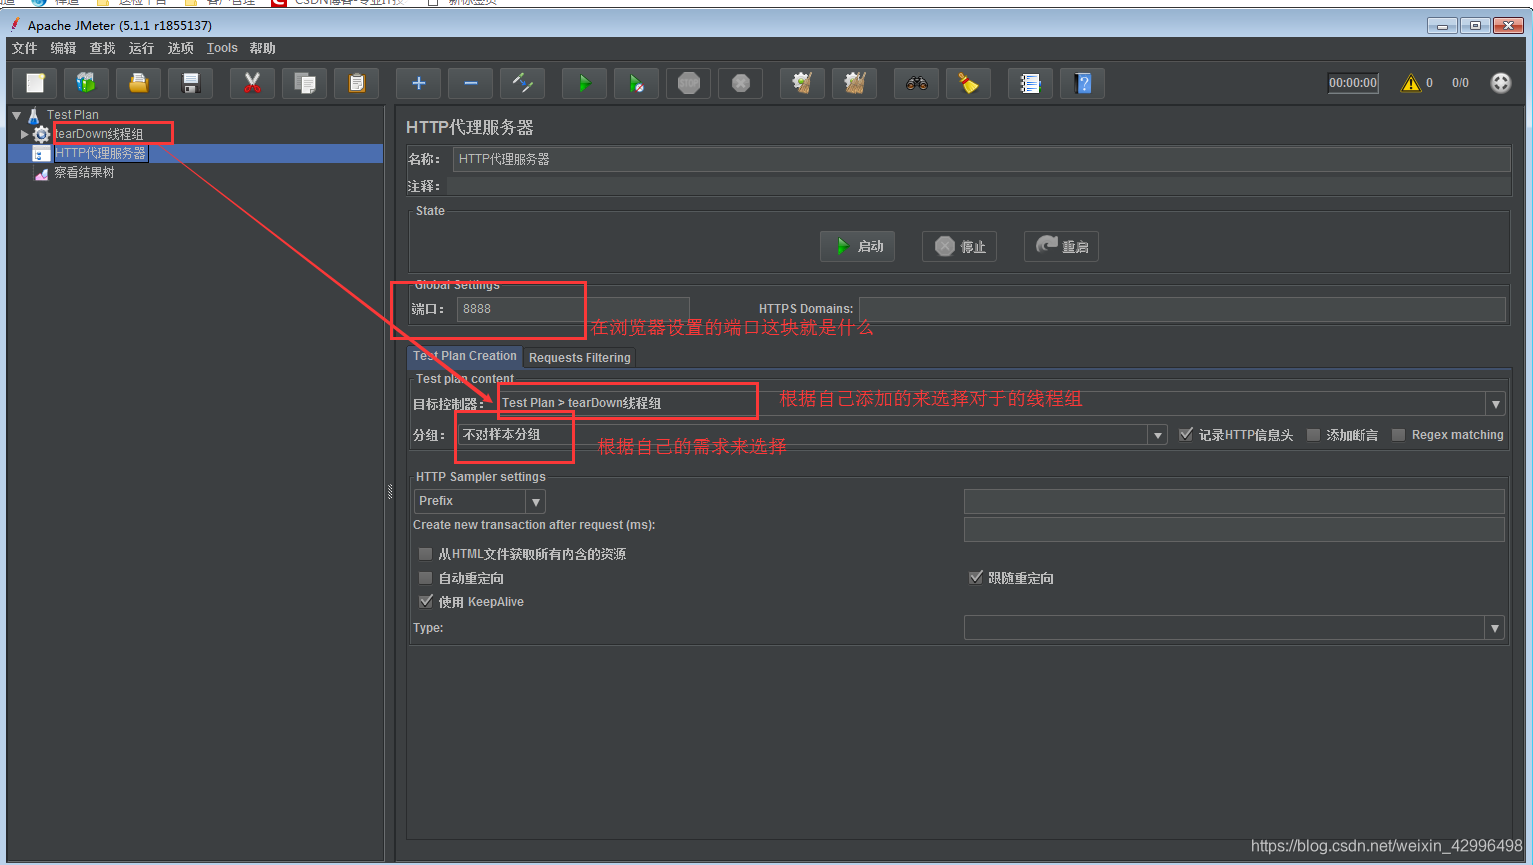1533x865 pixels.
Task: Open the 文件 menu
Action: (25, 48)
